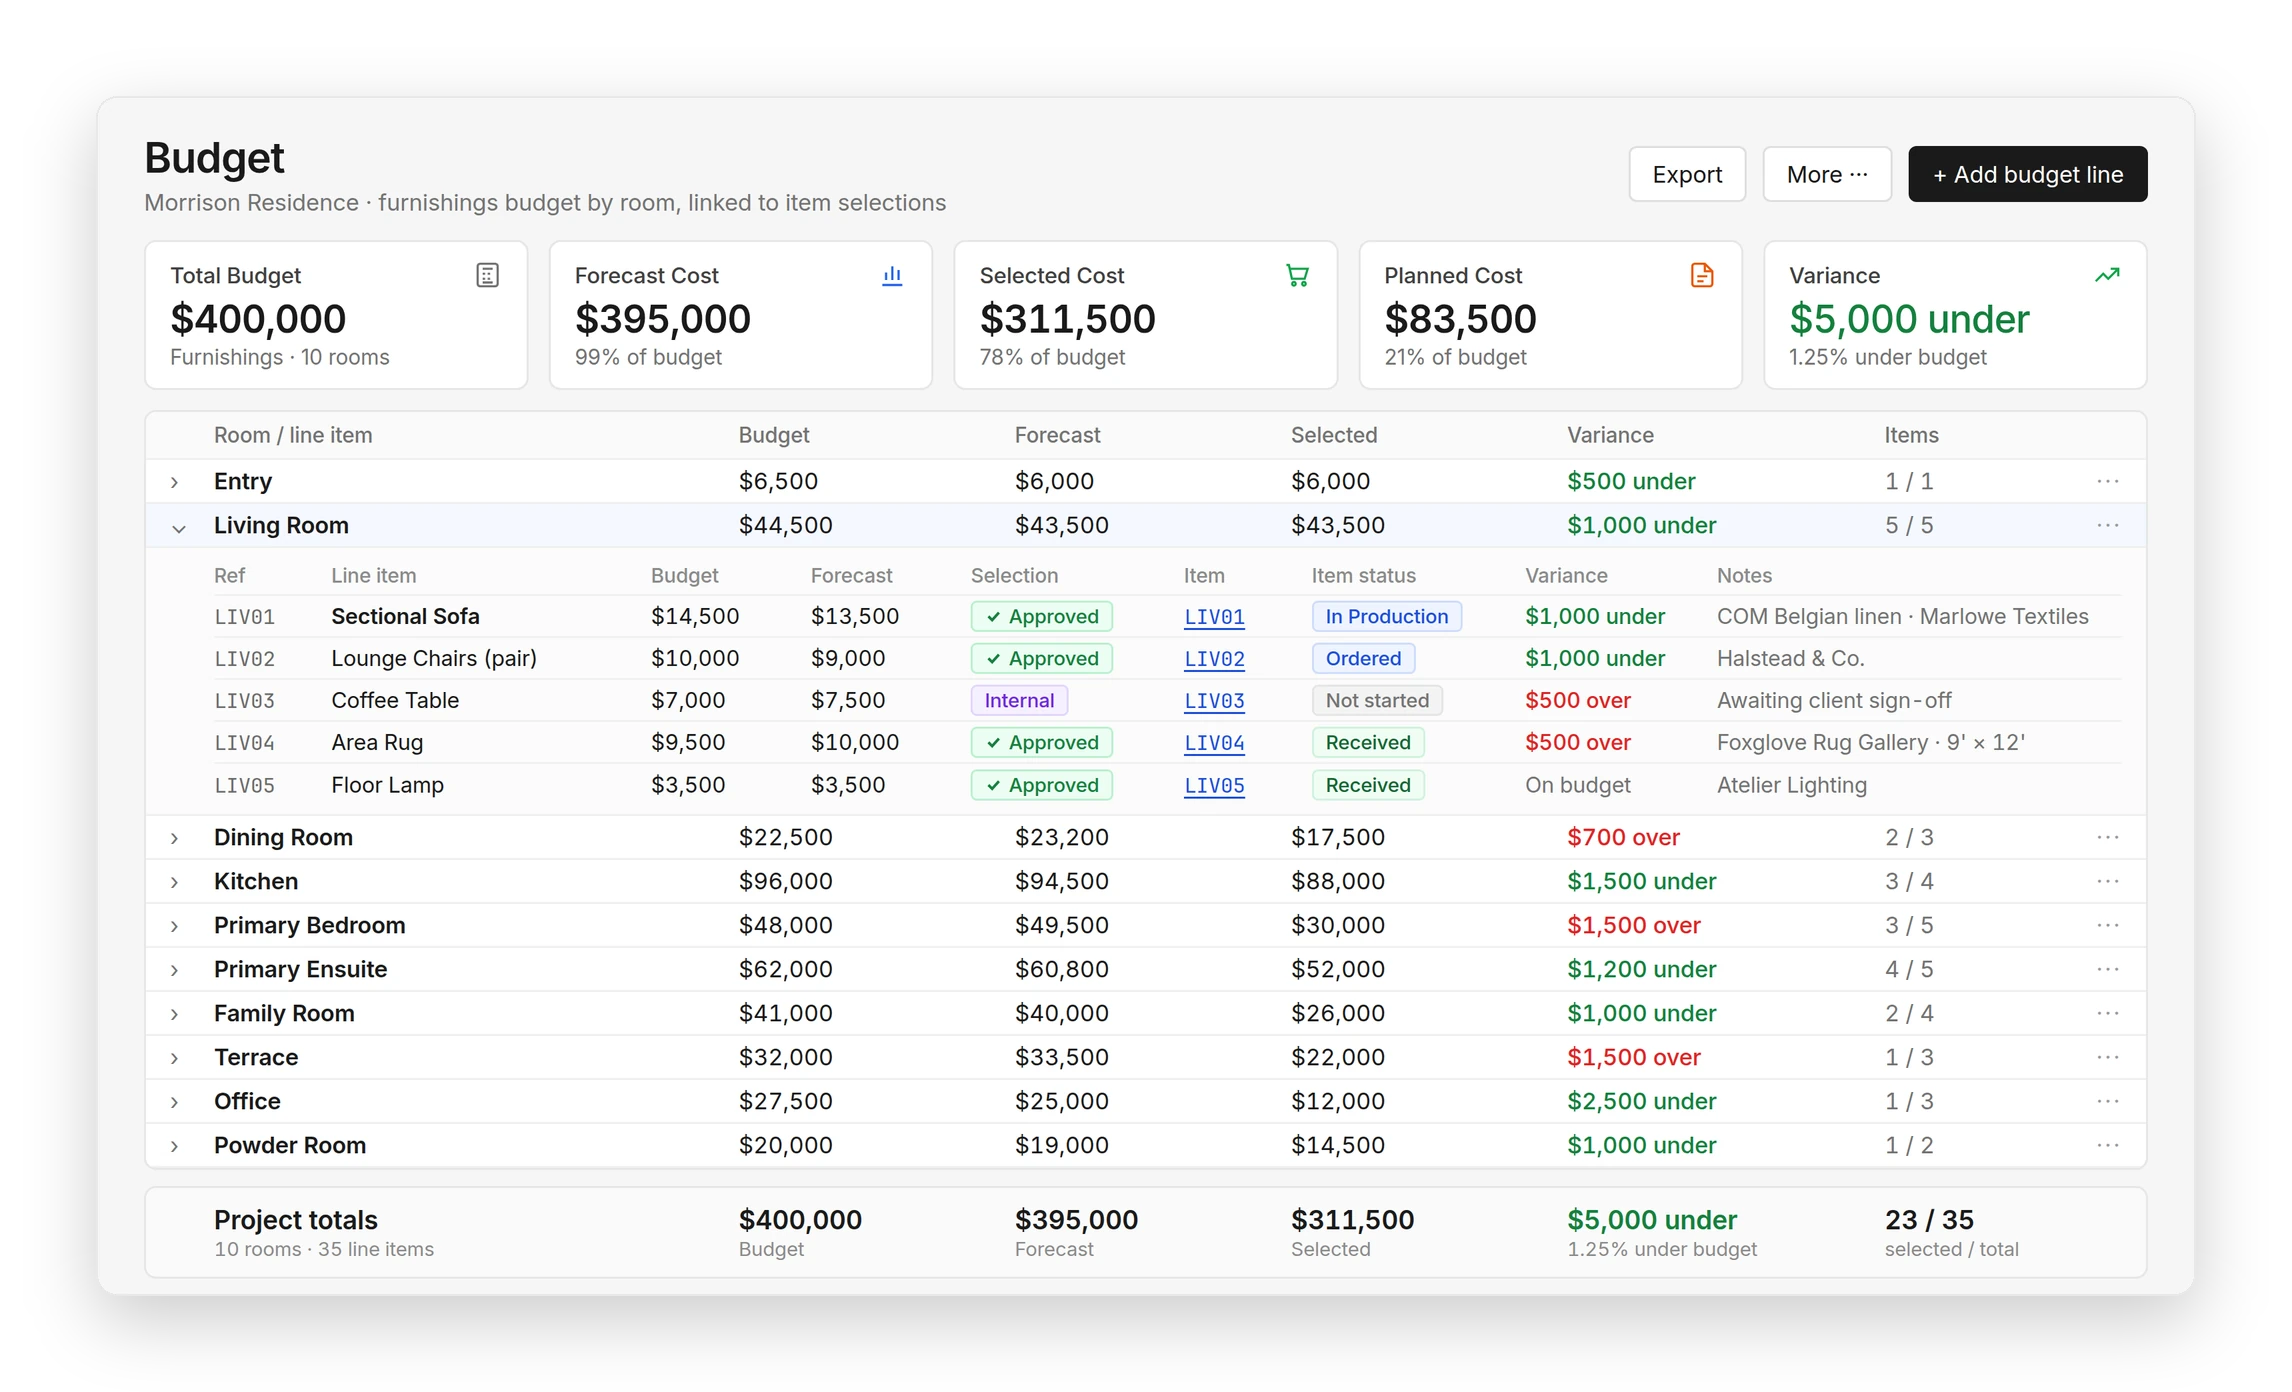Click the In Production status badge
This screenshot has width=2292, height=1392.
pos(1386,616)
